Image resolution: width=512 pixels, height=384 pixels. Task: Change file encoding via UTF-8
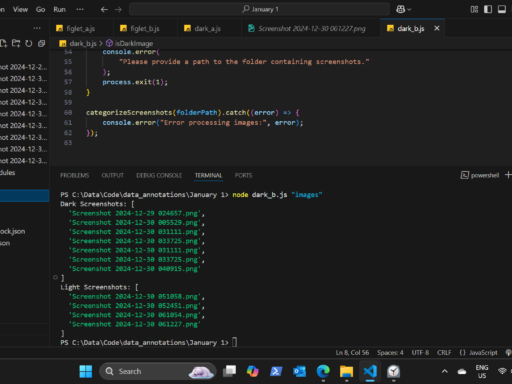[420, 353]
